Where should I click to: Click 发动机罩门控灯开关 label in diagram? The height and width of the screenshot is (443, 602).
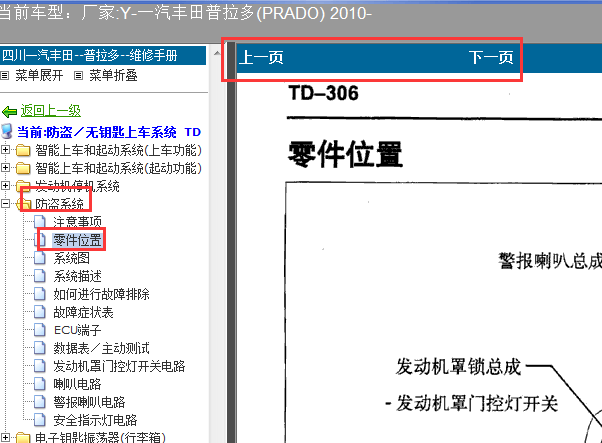click(x=476, y=403)
